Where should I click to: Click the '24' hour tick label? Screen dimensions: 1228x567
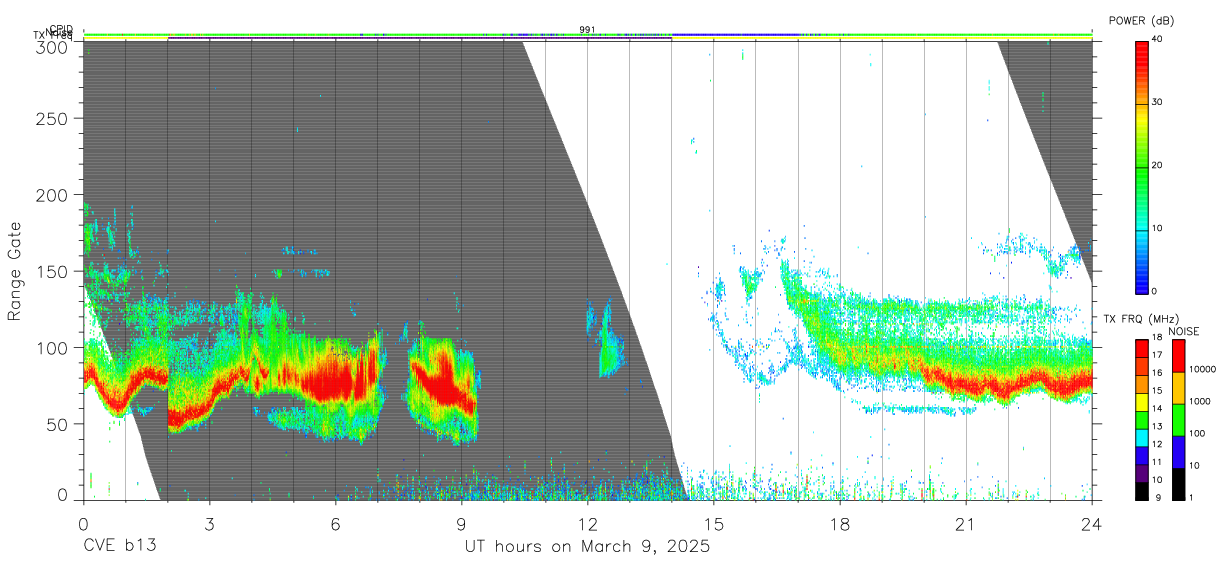point(1092,524)
